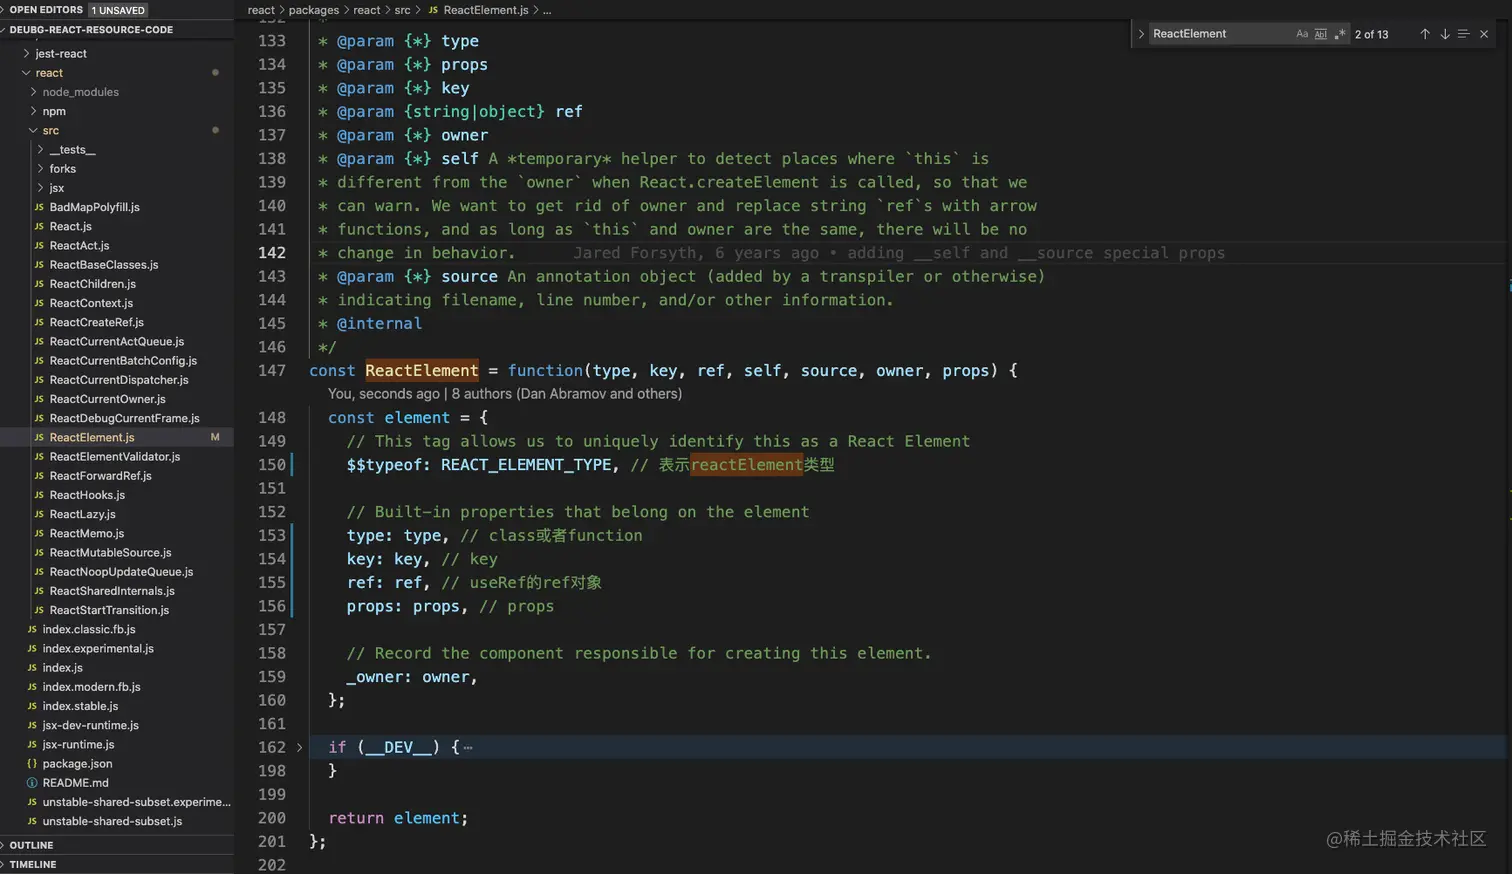This screenshot has height=874, width=1512.
Task: Click the Find in Selection icon
Action: click(x=1463, y=34)
